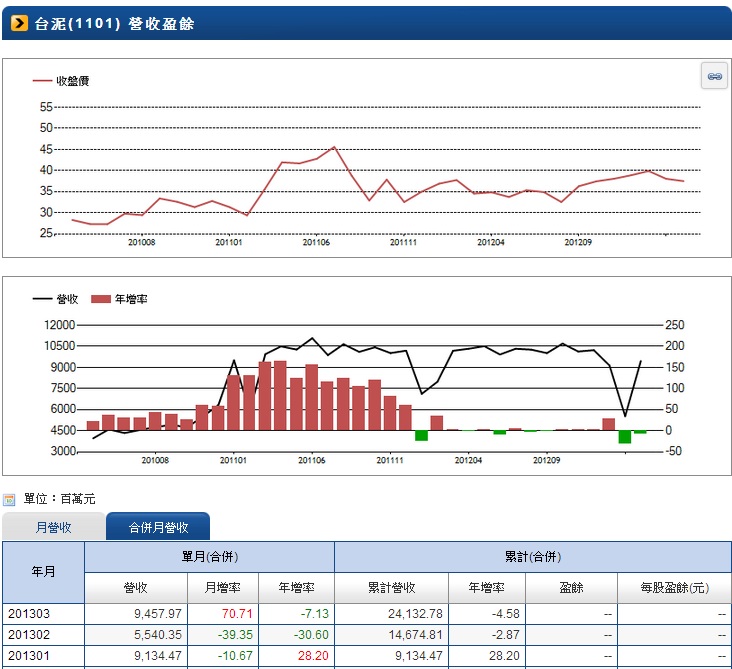Viewport: 732px width, 669px height.
Task: Click monthly growth value -10.67
Action: coord(235,655)
